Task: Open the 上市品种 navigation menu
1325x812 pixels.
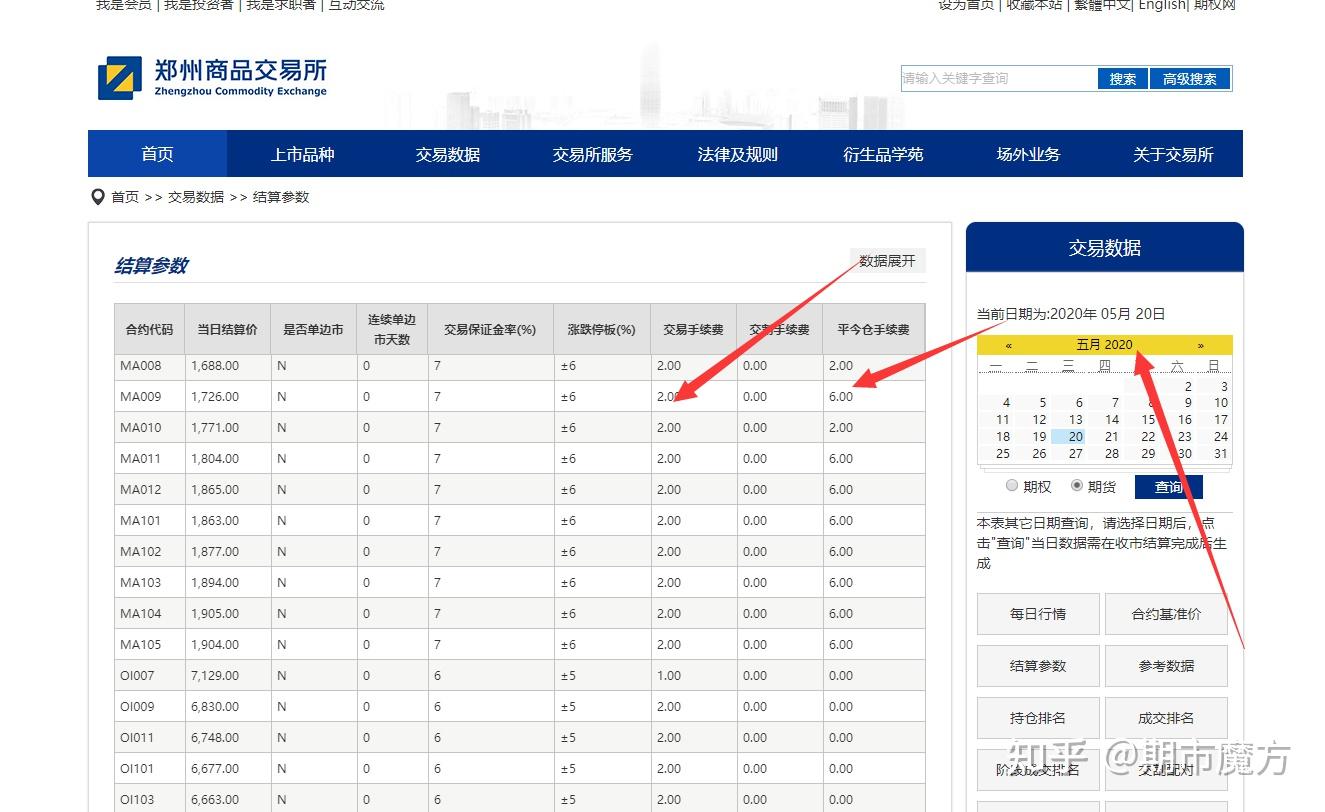Action: pyautogui.click(x=302, y=154)
